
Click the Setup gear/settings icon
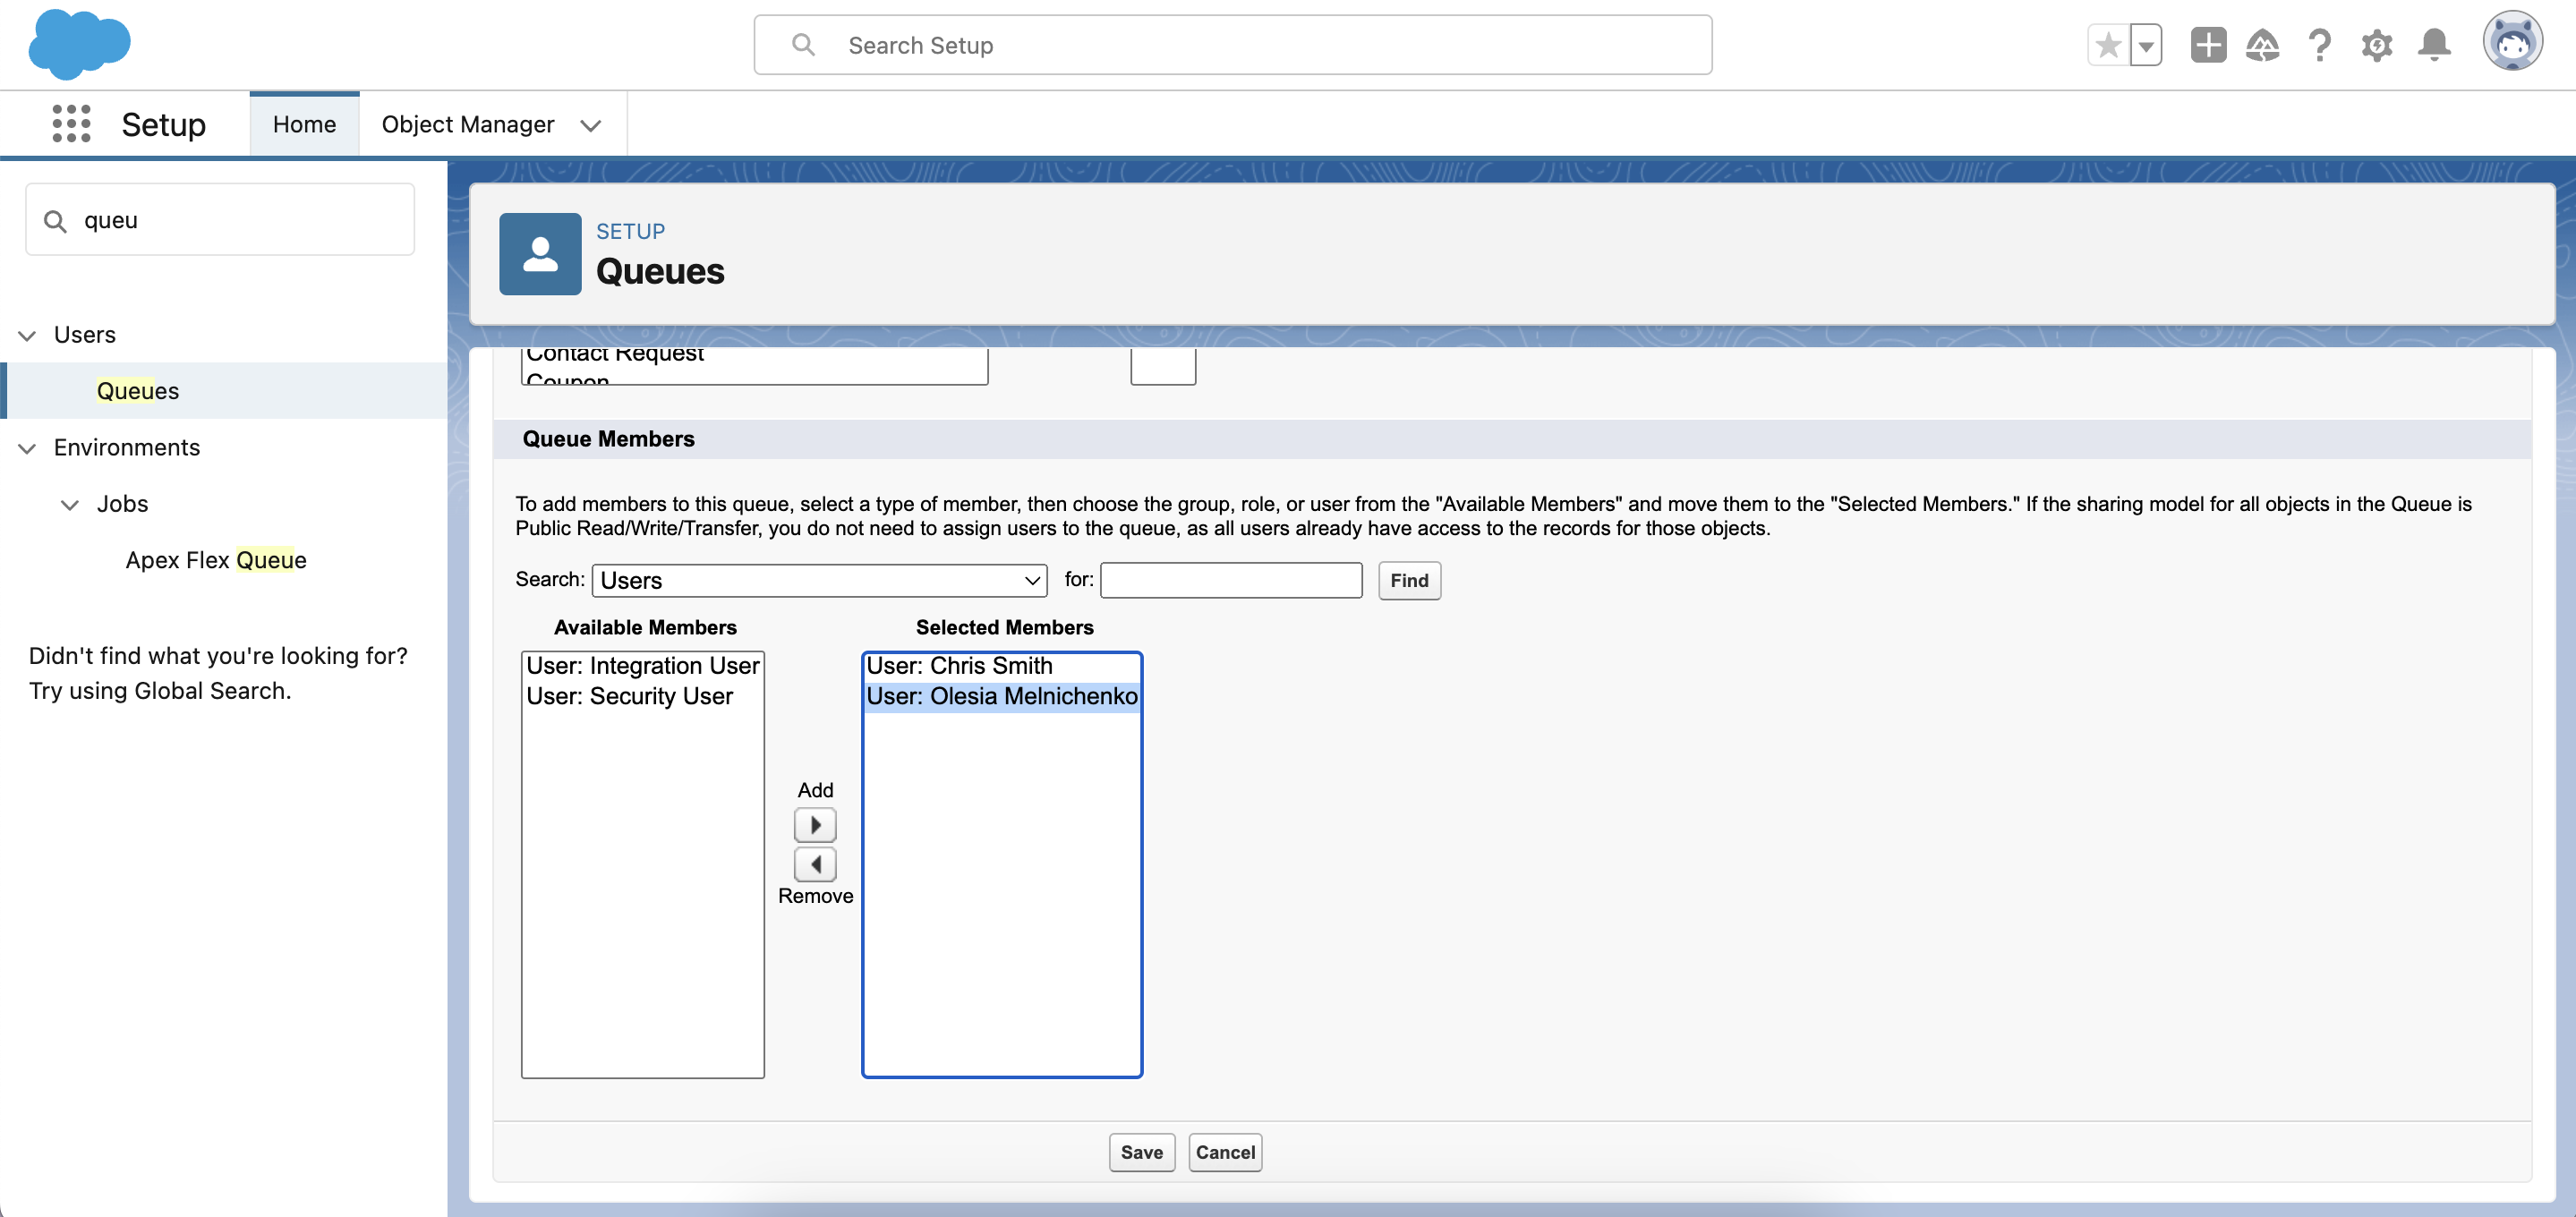tap(2379, 45)
